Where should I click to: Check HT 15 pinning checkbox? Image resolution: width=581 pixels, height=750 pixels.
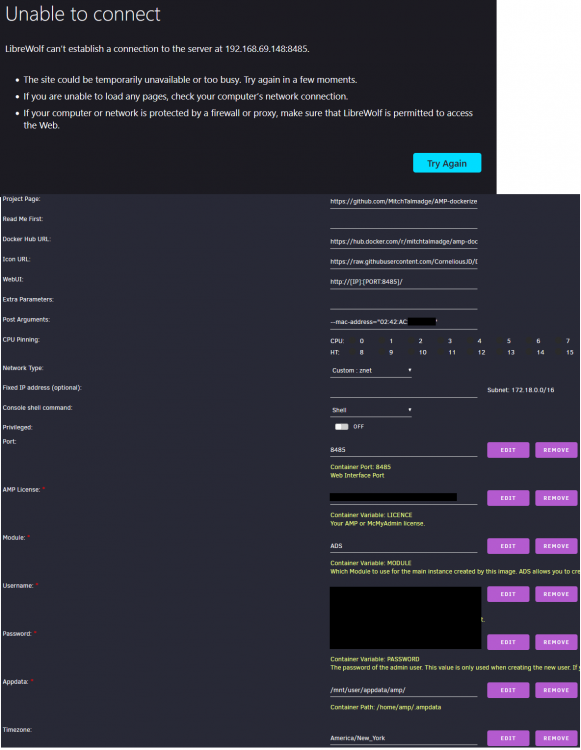click(x=559, y=353)
